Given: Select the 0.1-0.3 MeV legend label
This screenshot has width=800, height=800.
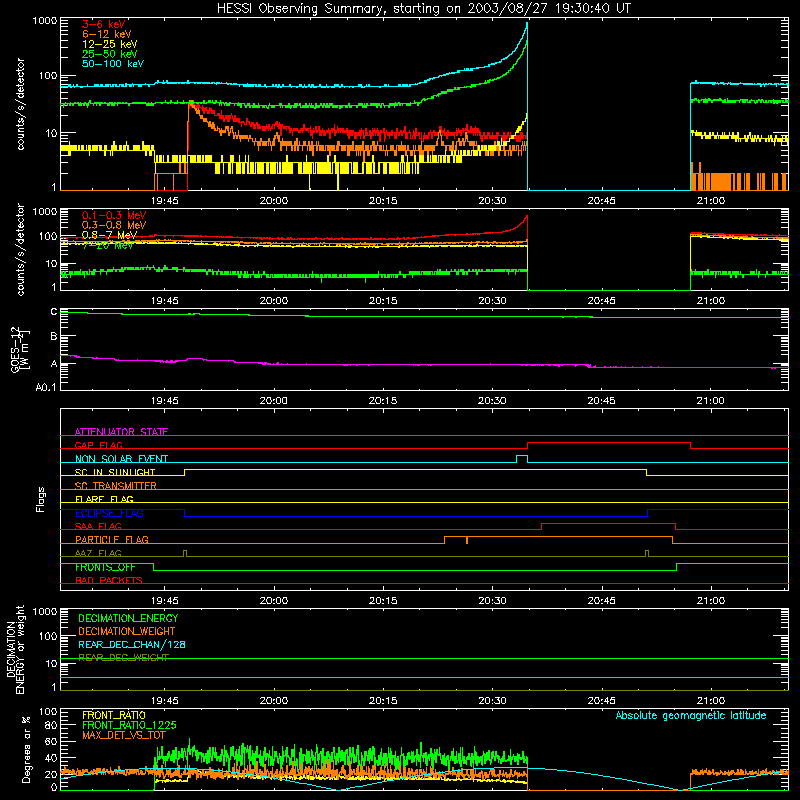Looking at the screenshot, I should (114, 215).
